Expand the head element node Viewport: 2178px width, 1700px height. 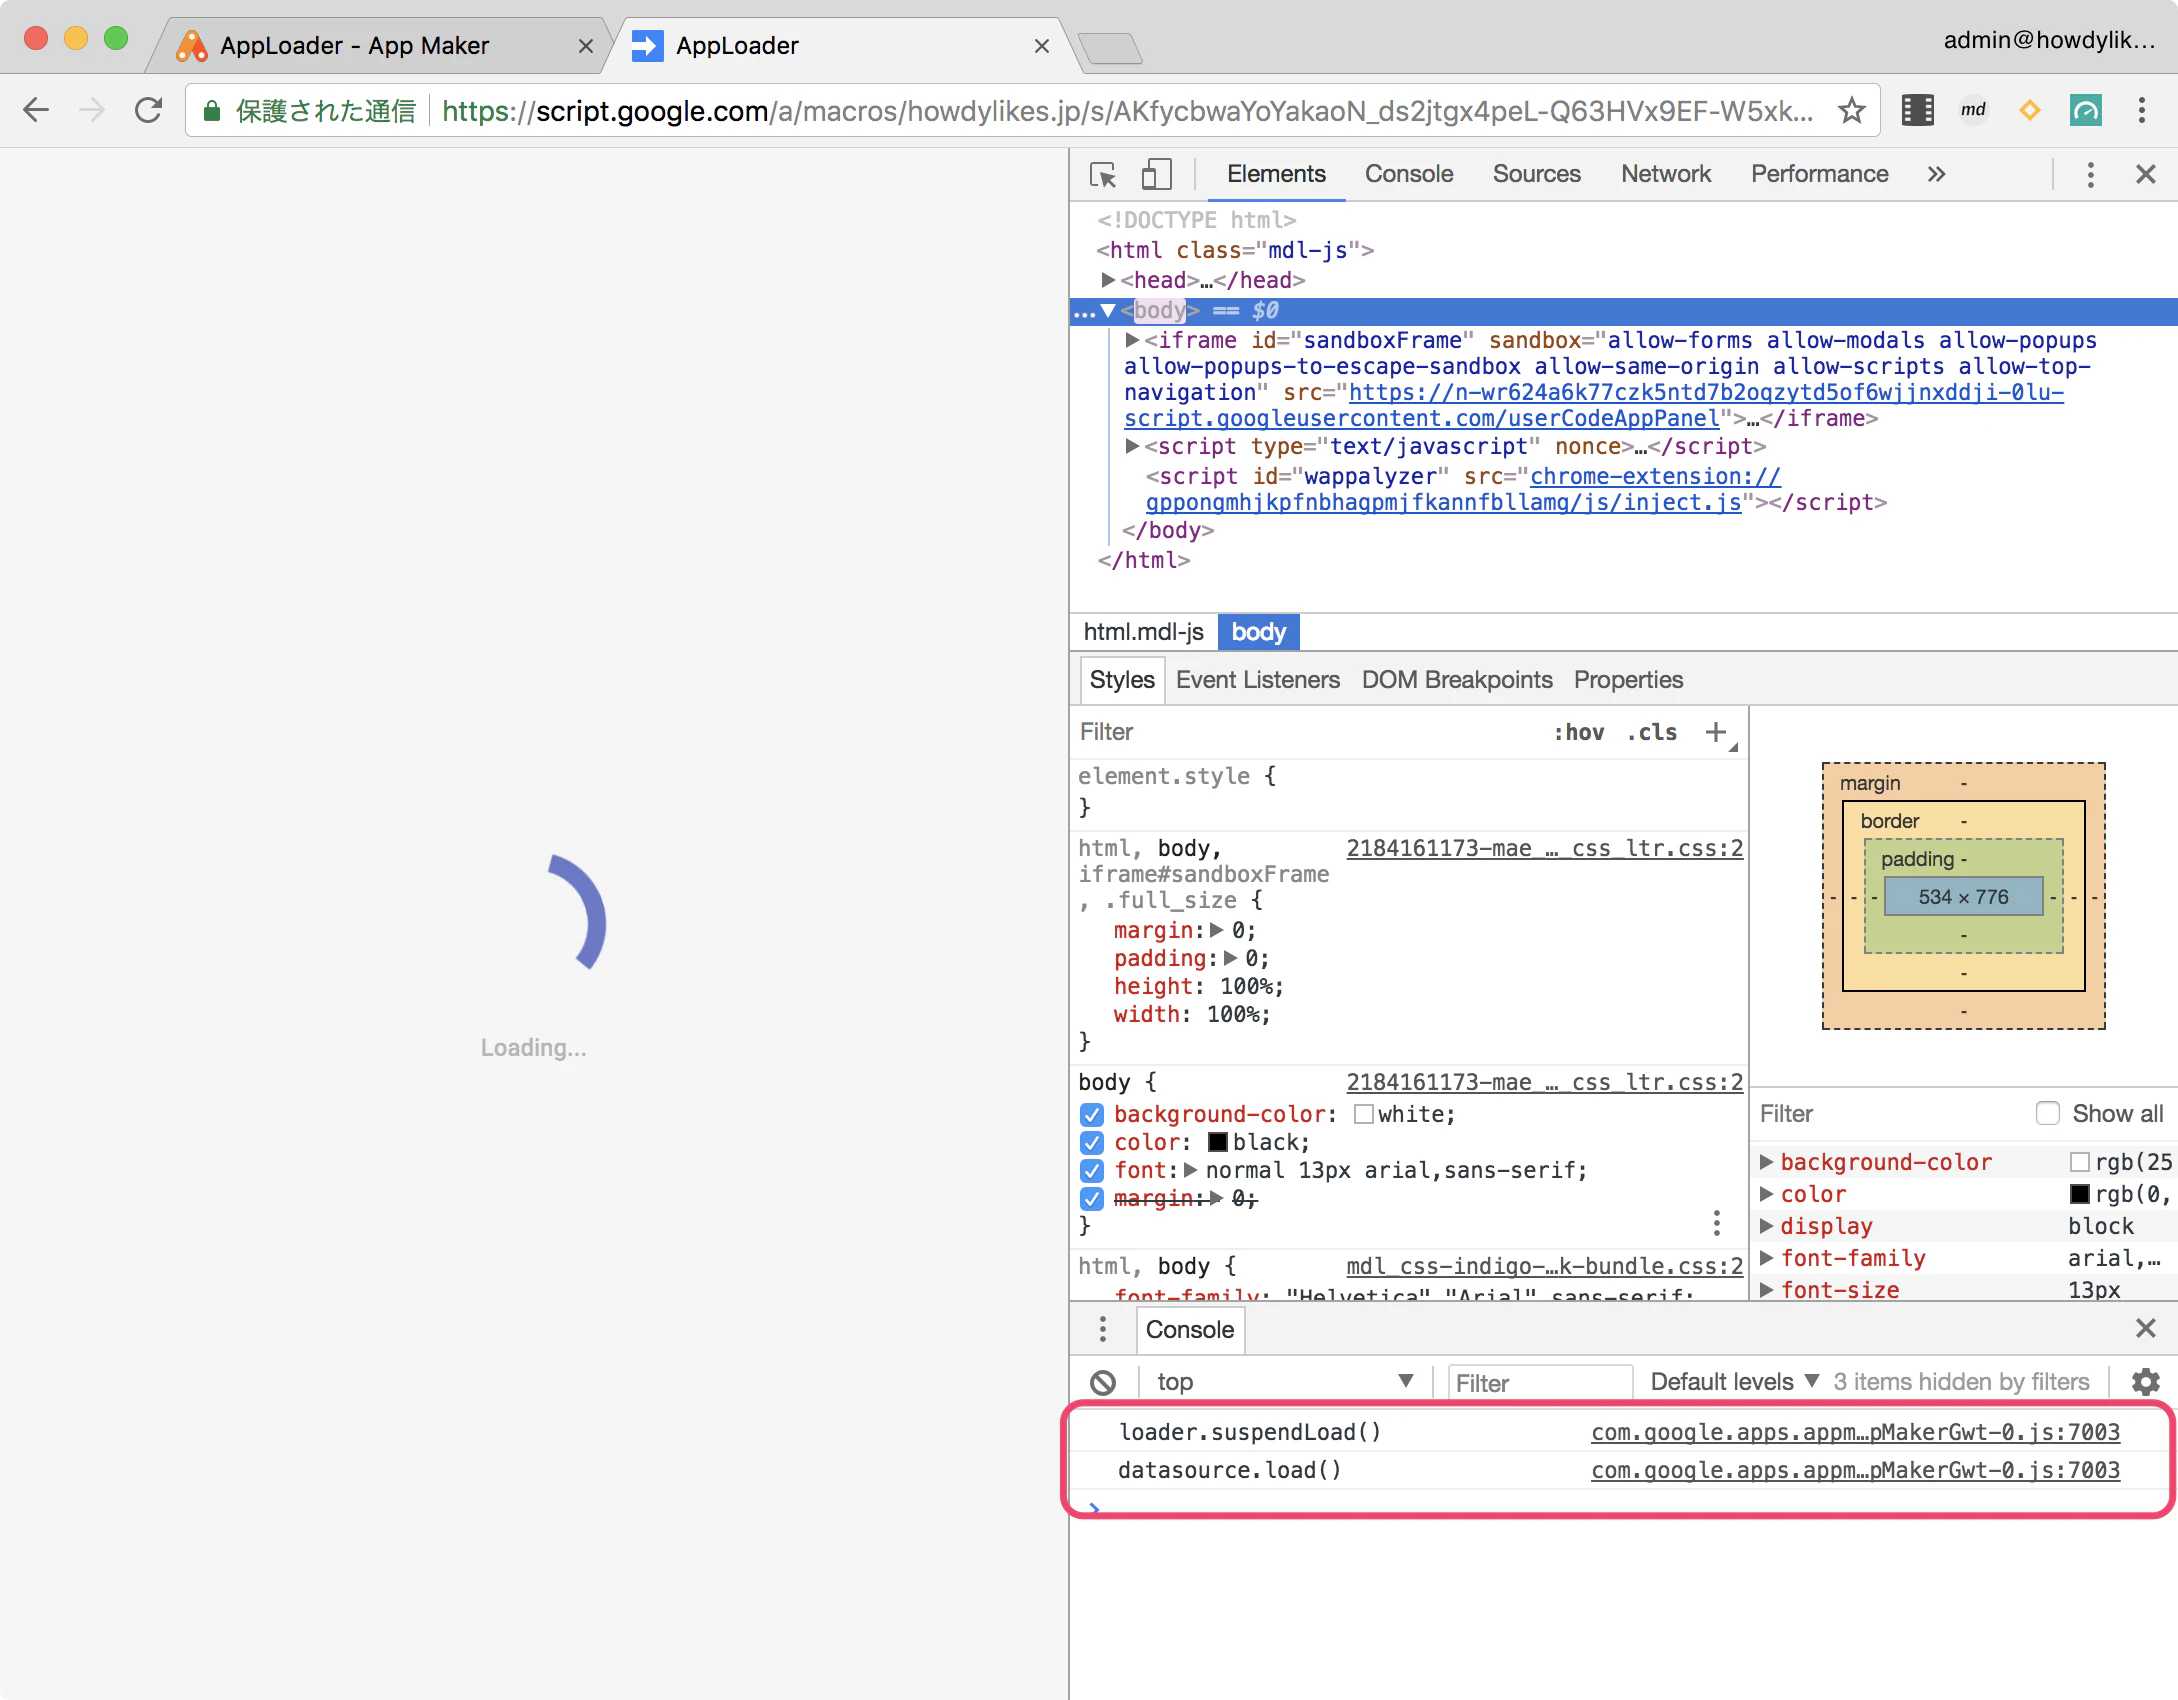1108,280
